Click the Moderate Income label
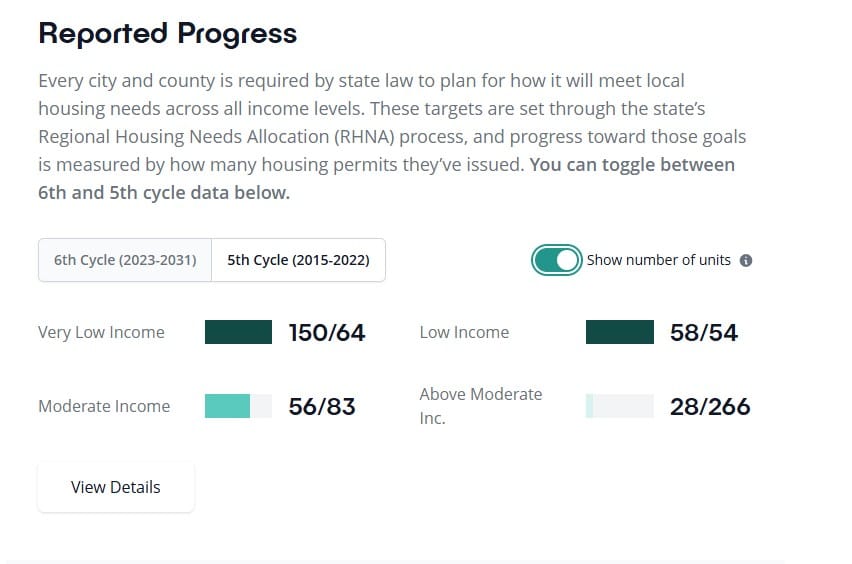852x564 pixels. pyautogui.click(x=104, y=406)
